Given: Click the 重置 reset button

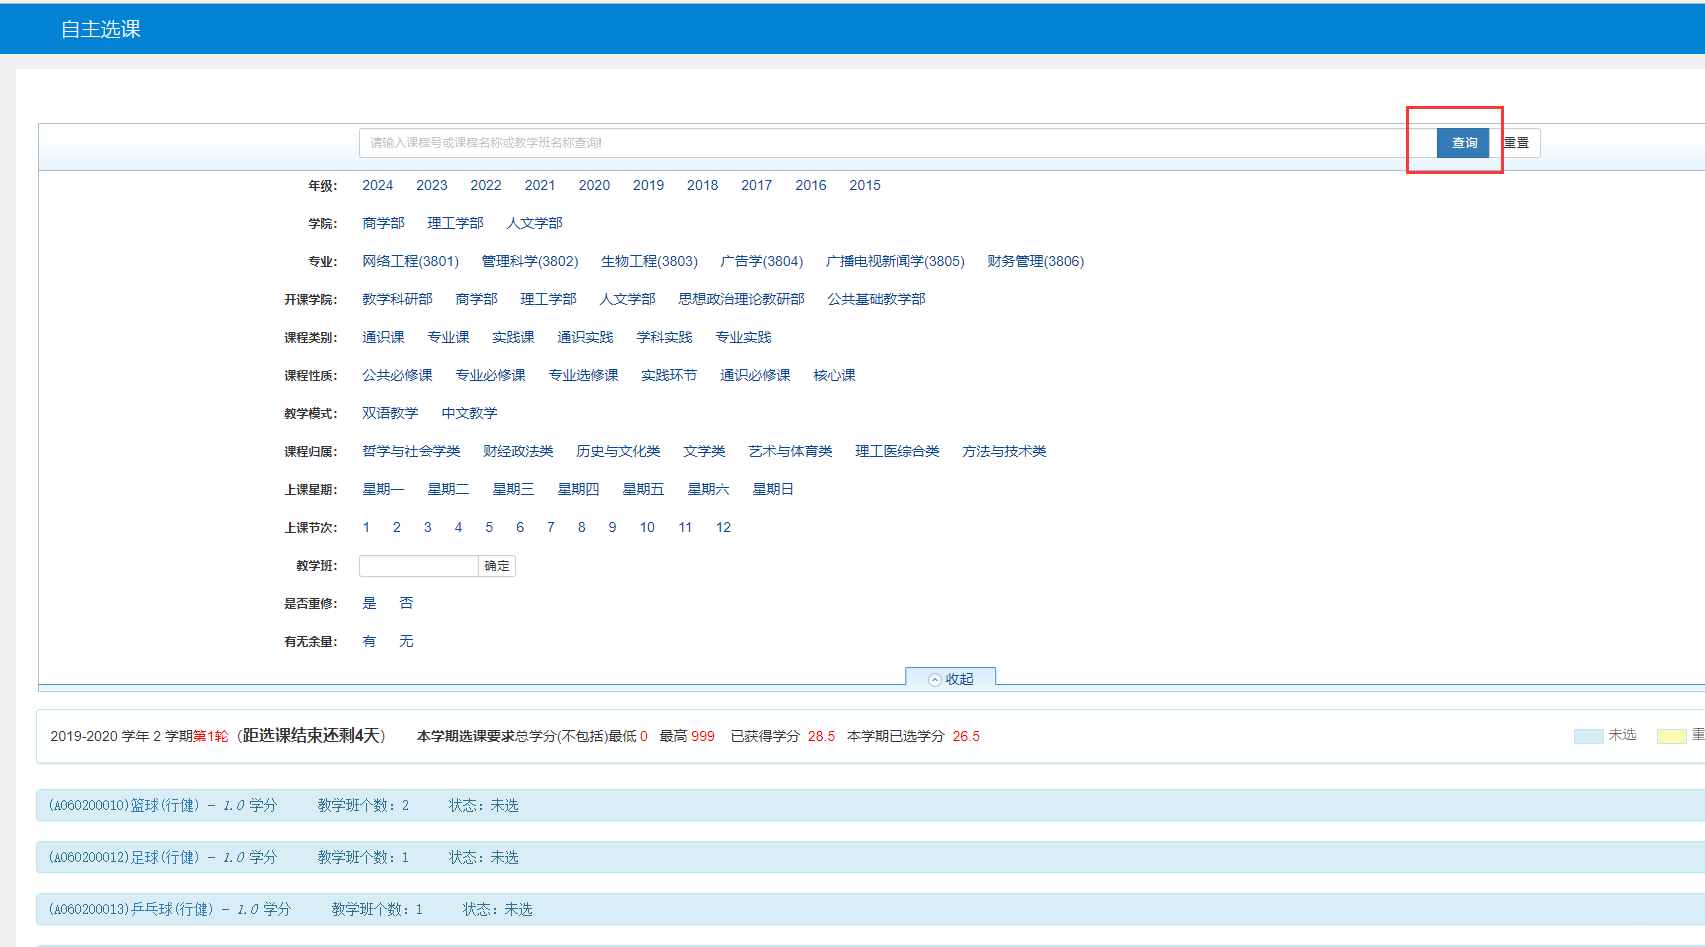Looking at the screenshot, I should [1516, 143].
